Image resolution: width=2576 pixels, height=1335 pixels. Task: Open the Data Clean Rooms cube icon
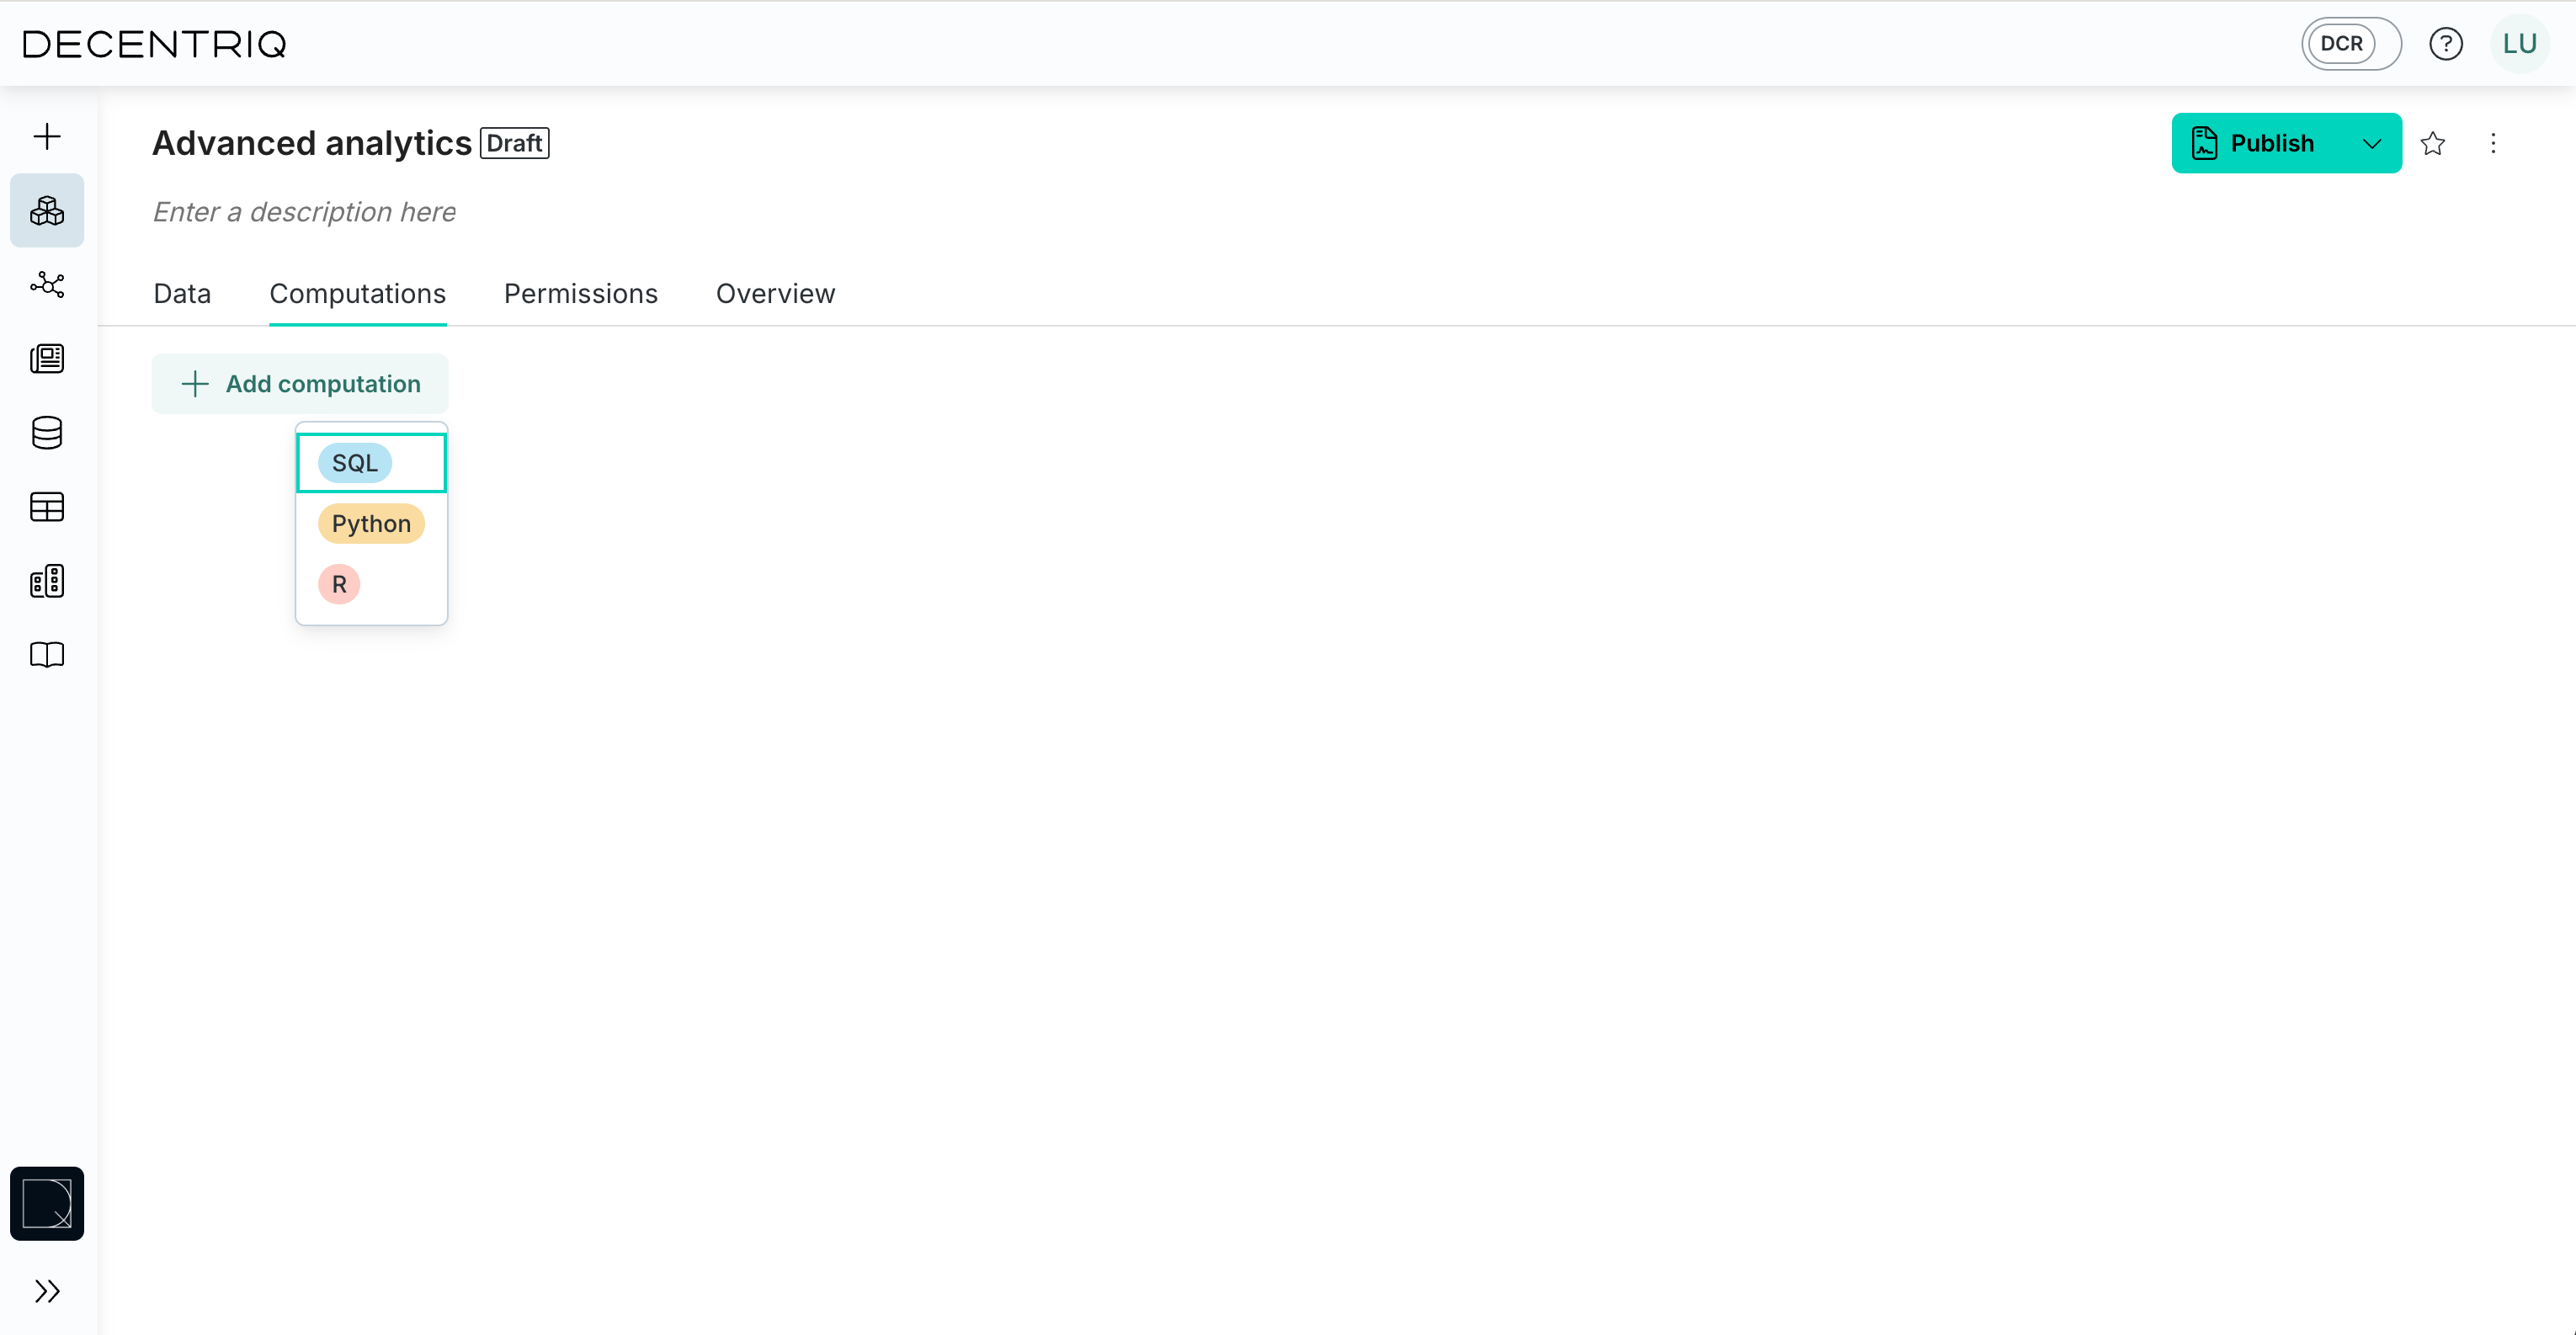click(x=47, y=210)
